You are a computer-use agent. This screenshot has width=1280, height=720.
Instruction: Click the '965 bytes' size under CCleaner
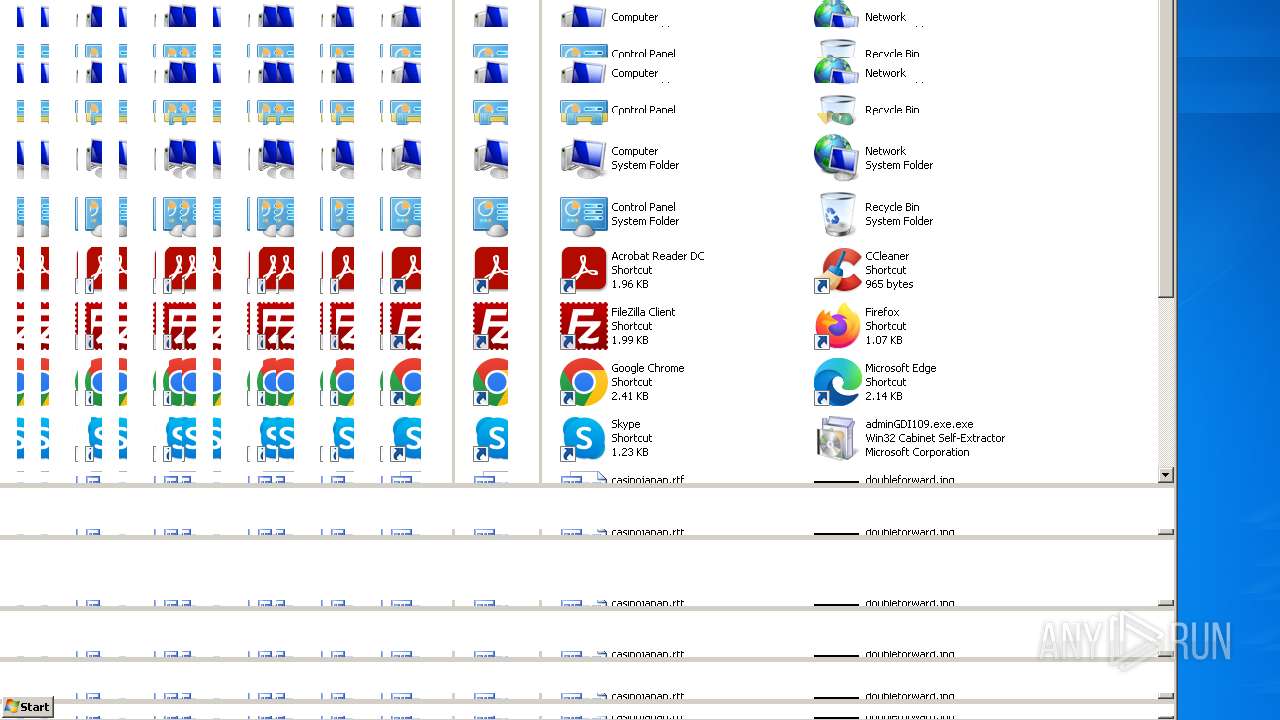tap(889, 284)
